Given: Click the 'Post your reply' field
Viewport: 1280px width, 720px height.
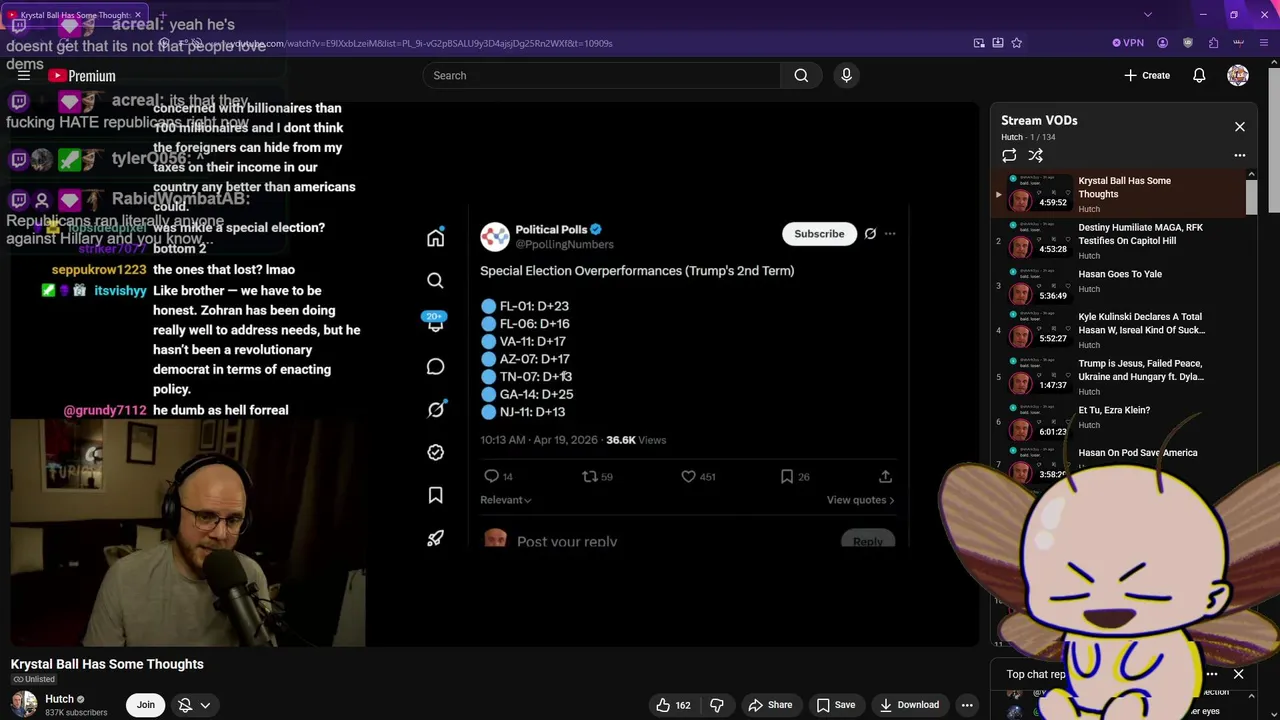Looking at the screenshot, I should pyautogui.click(x=567, y=541).
